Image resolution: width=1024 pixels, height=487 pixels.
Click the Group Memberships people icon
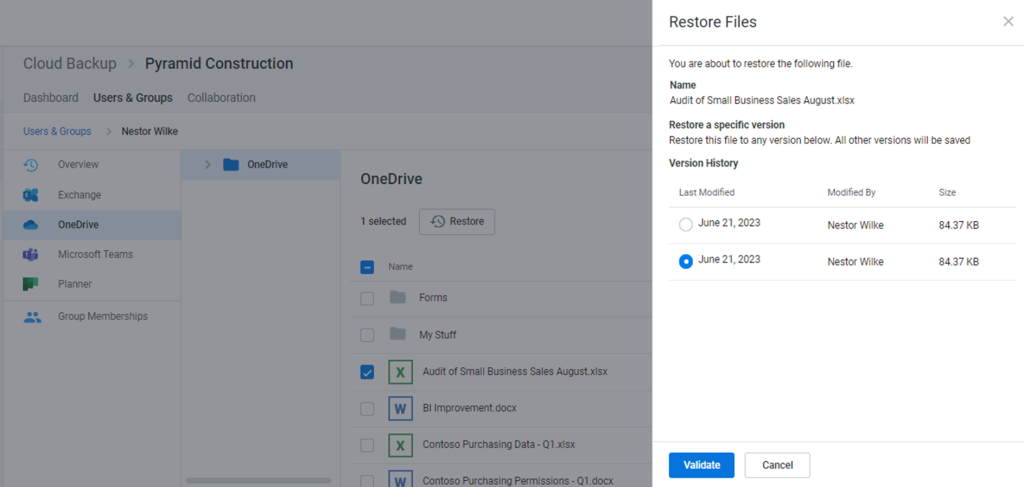tap(31, 317)
